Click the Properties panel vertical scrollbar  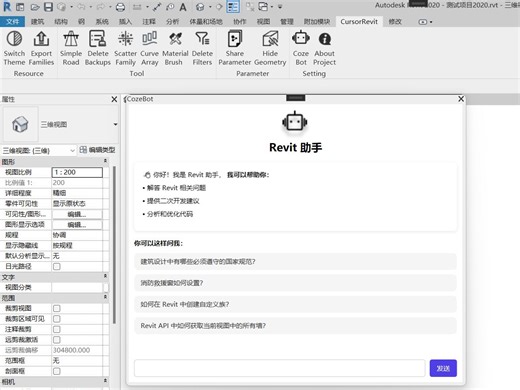tap(115, 245)
